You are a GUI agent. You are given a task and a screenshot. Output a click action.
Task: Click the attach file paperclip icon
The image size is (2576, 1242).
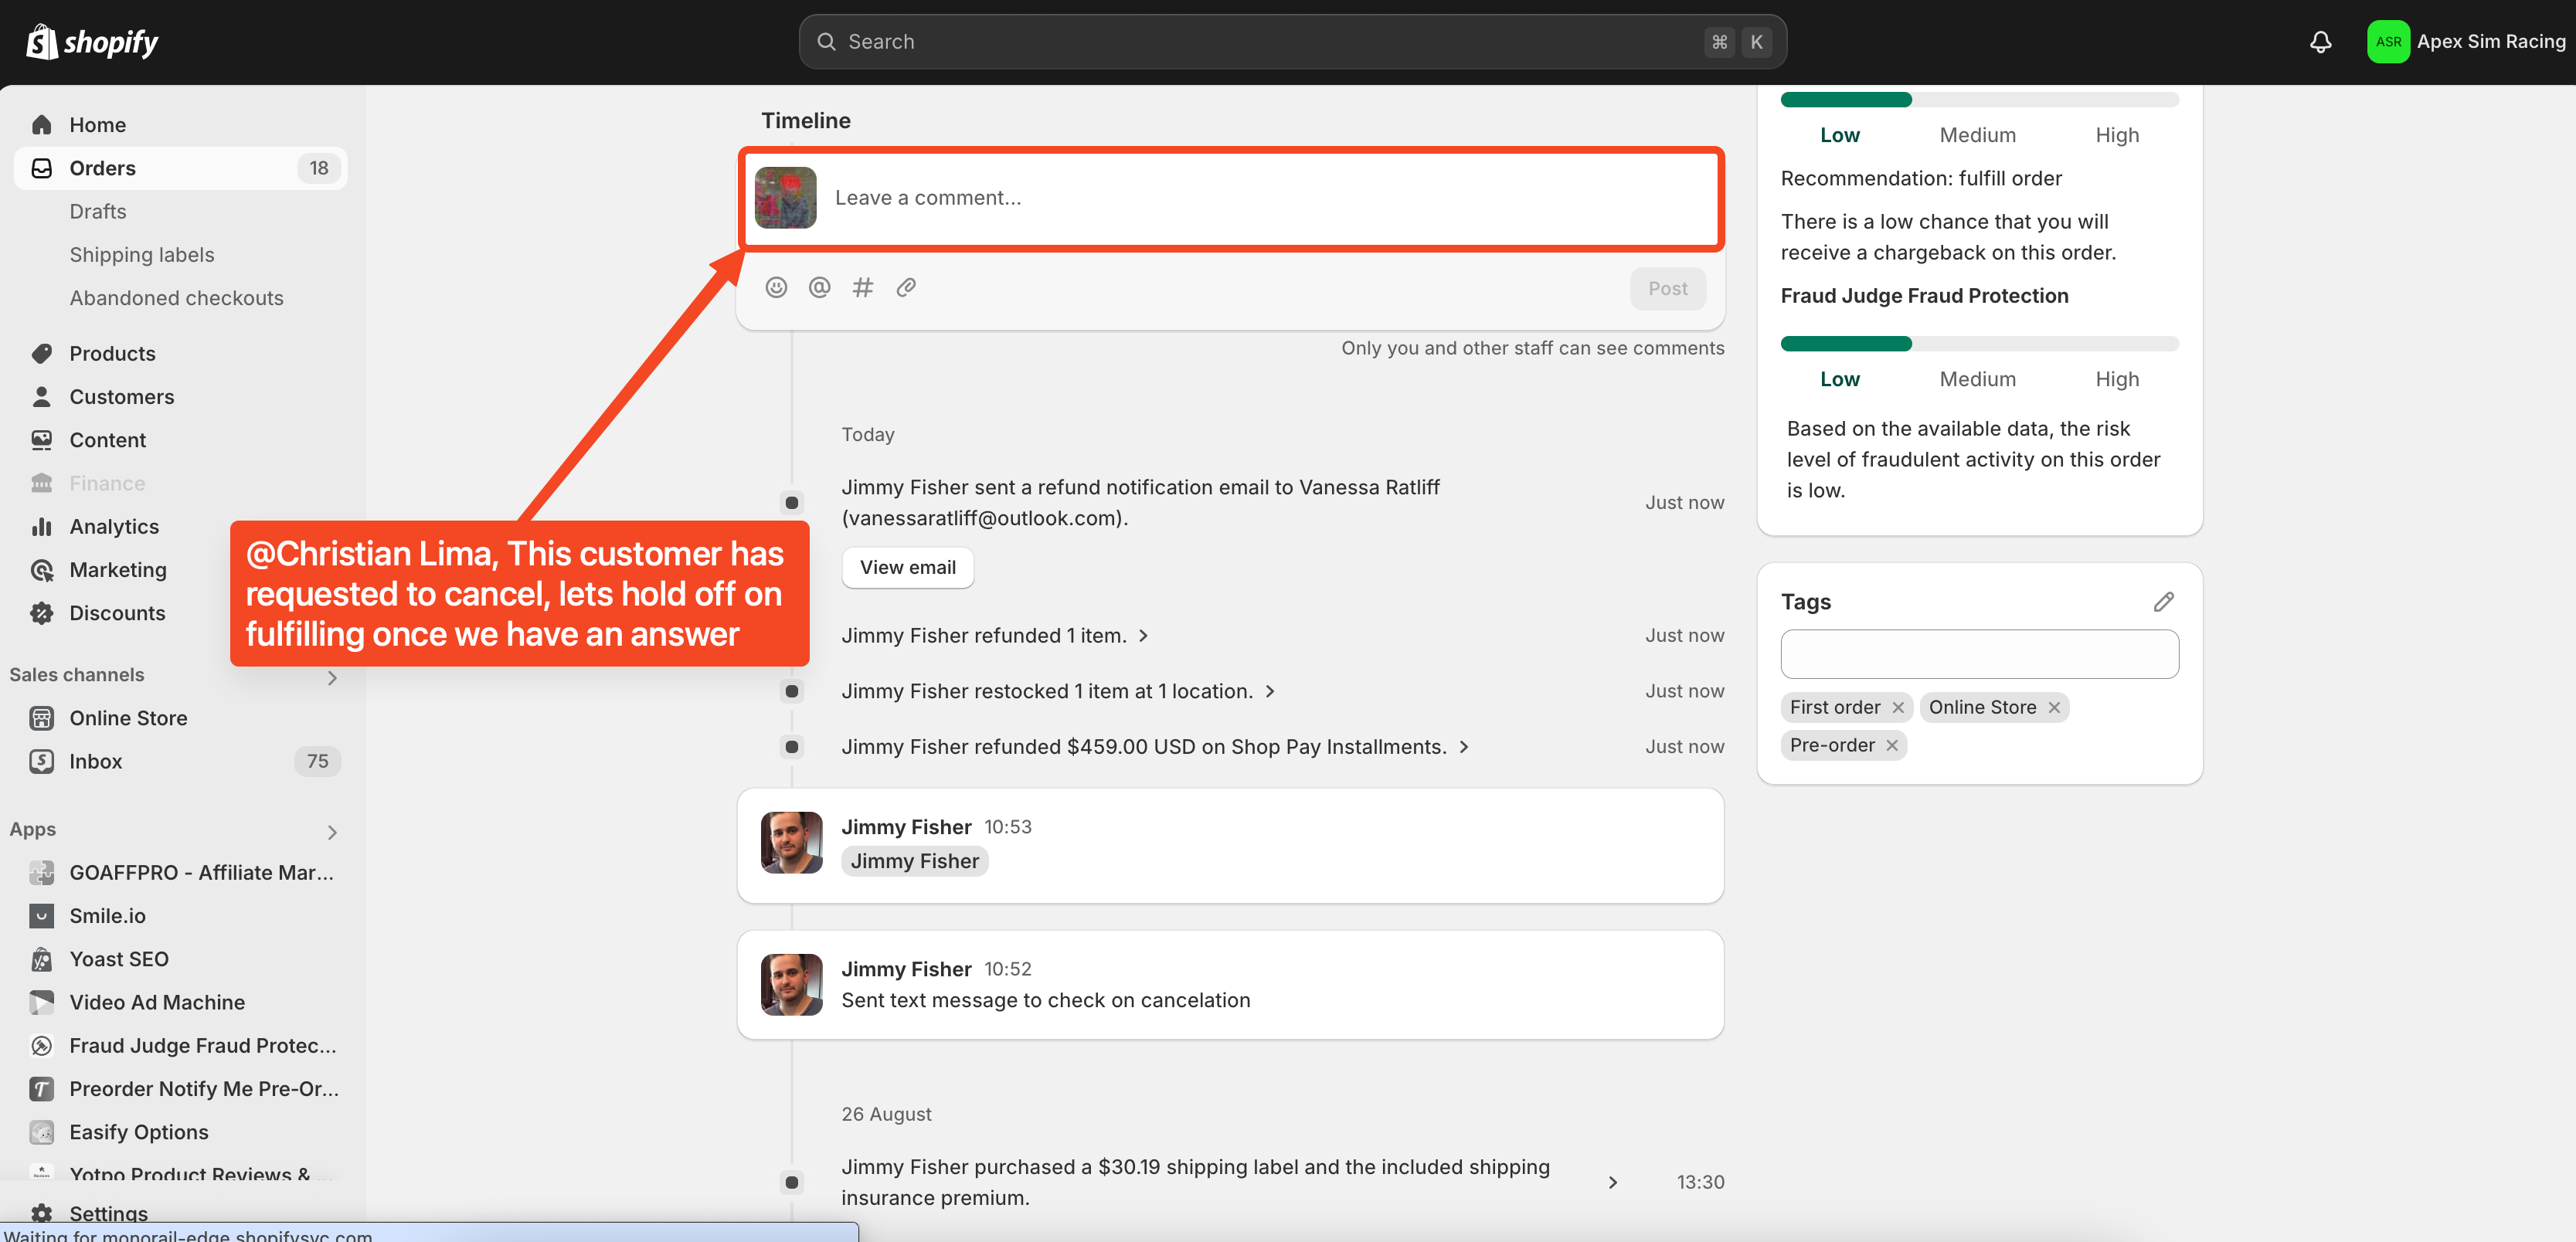(x=906, y=288)
